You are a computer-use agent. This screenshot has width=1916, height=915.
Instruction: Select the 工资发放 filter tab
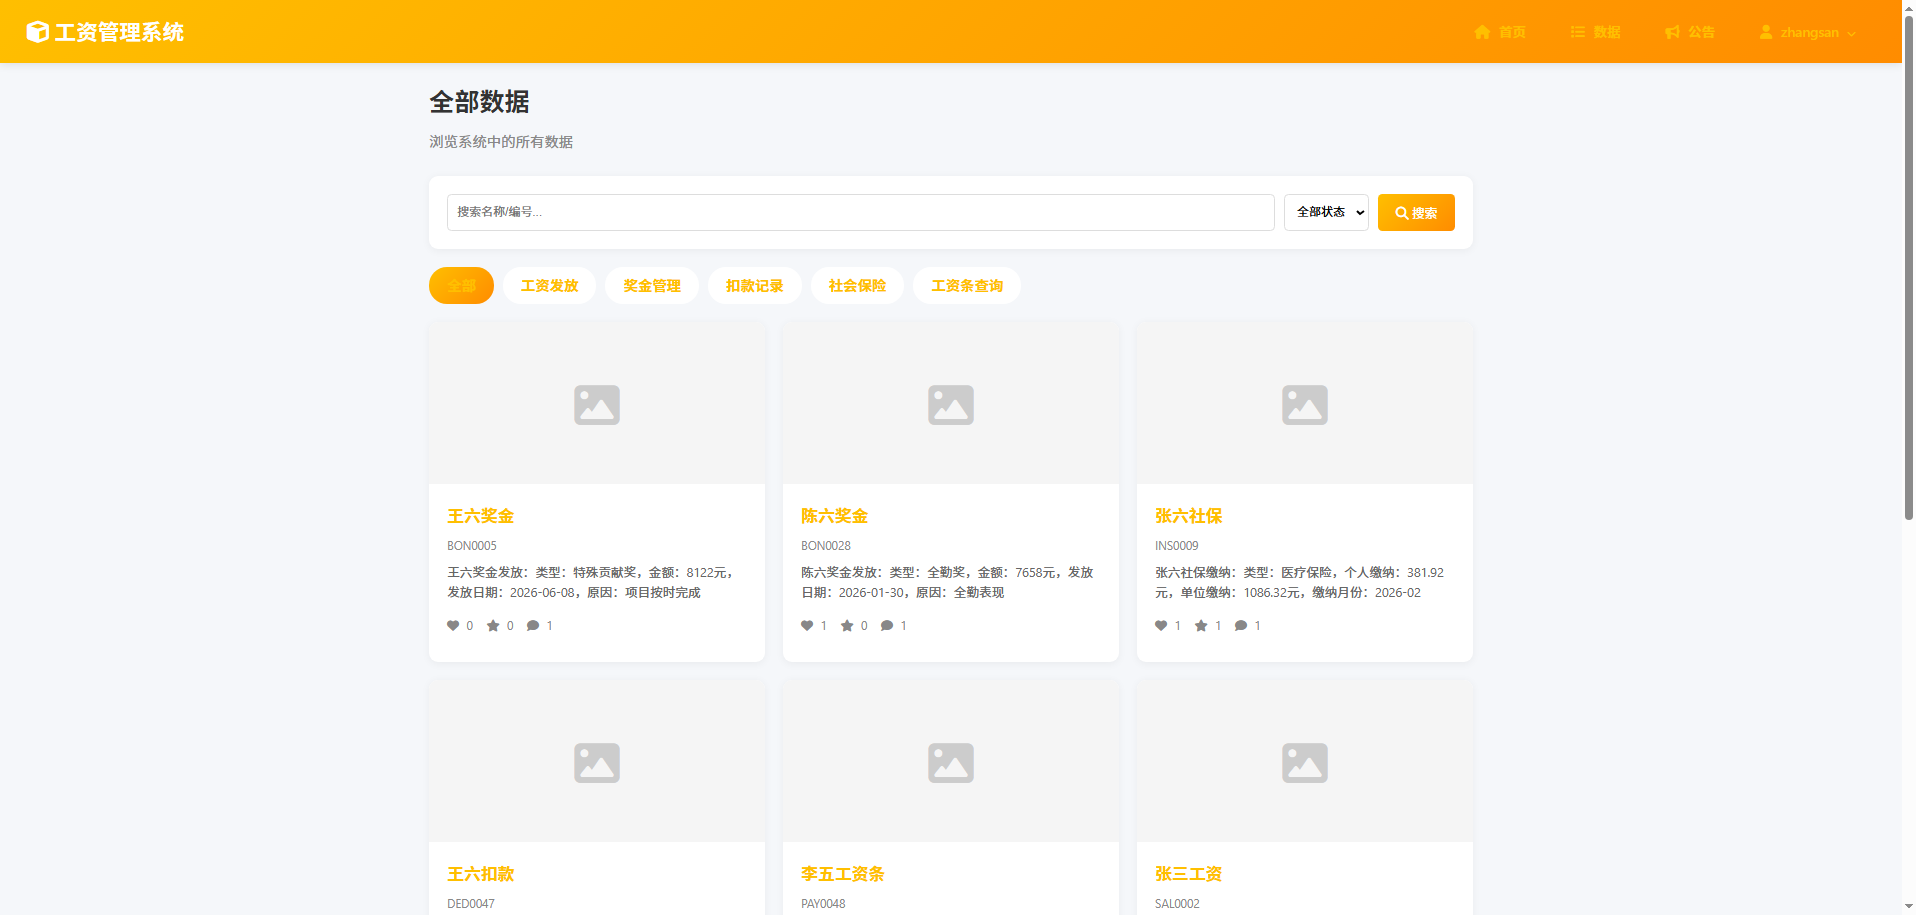pyautogui.click(x=549, y=285)
